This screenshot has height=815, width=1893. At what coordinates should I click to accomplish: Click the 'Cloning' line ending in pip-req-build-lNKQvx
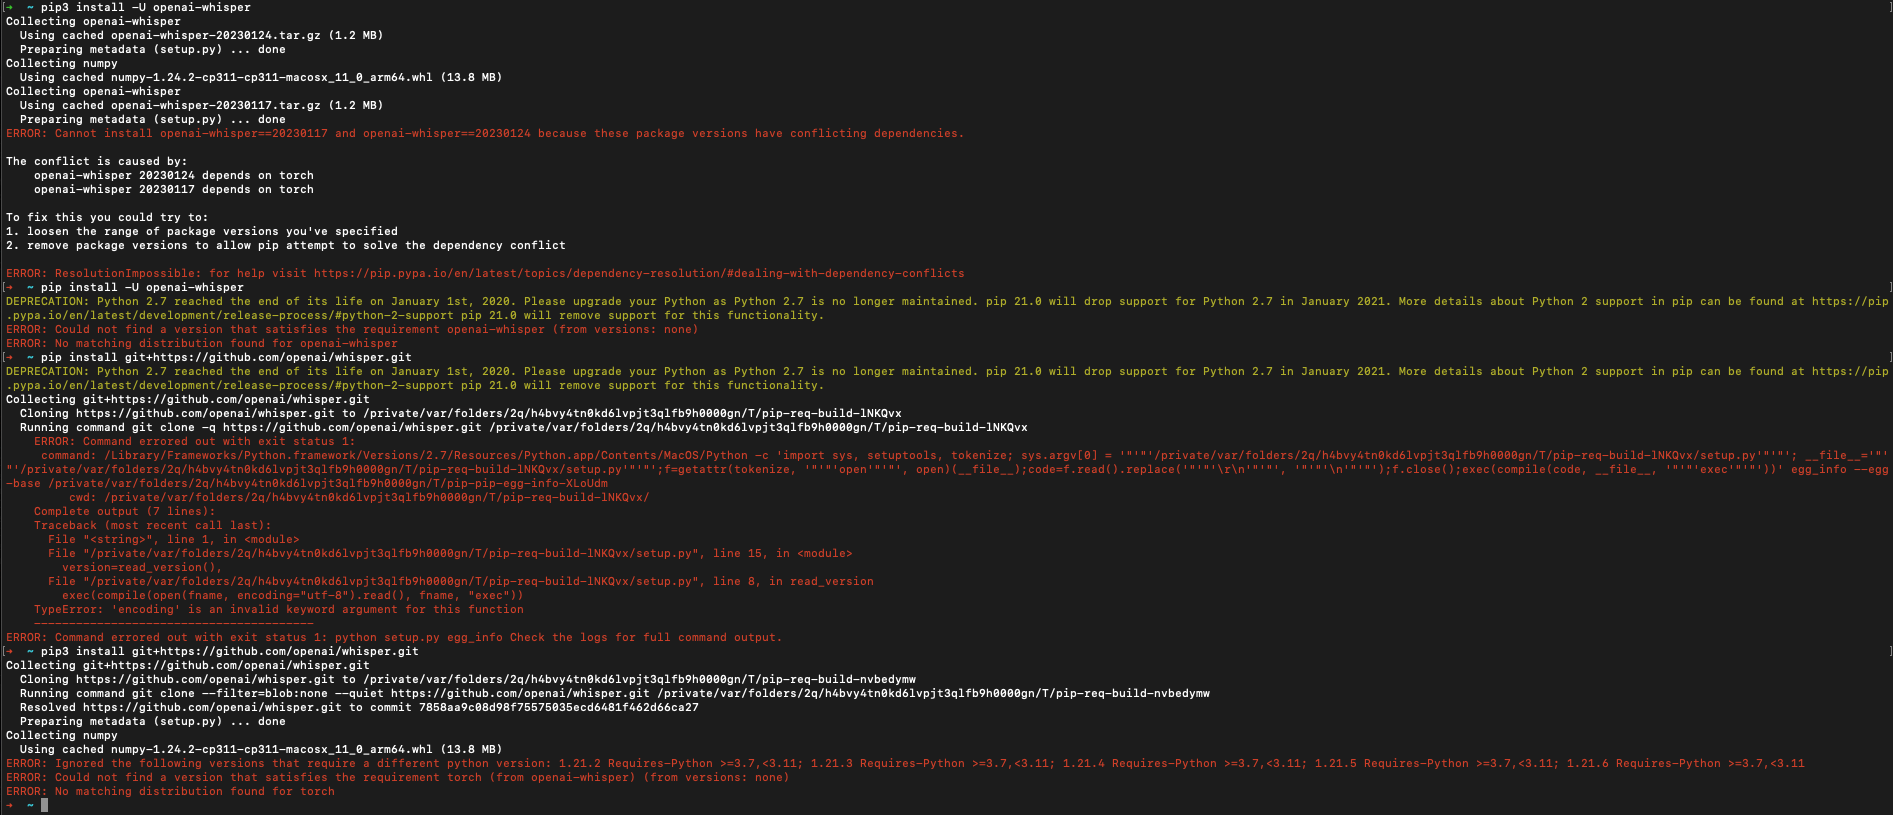tap(461, 413)
